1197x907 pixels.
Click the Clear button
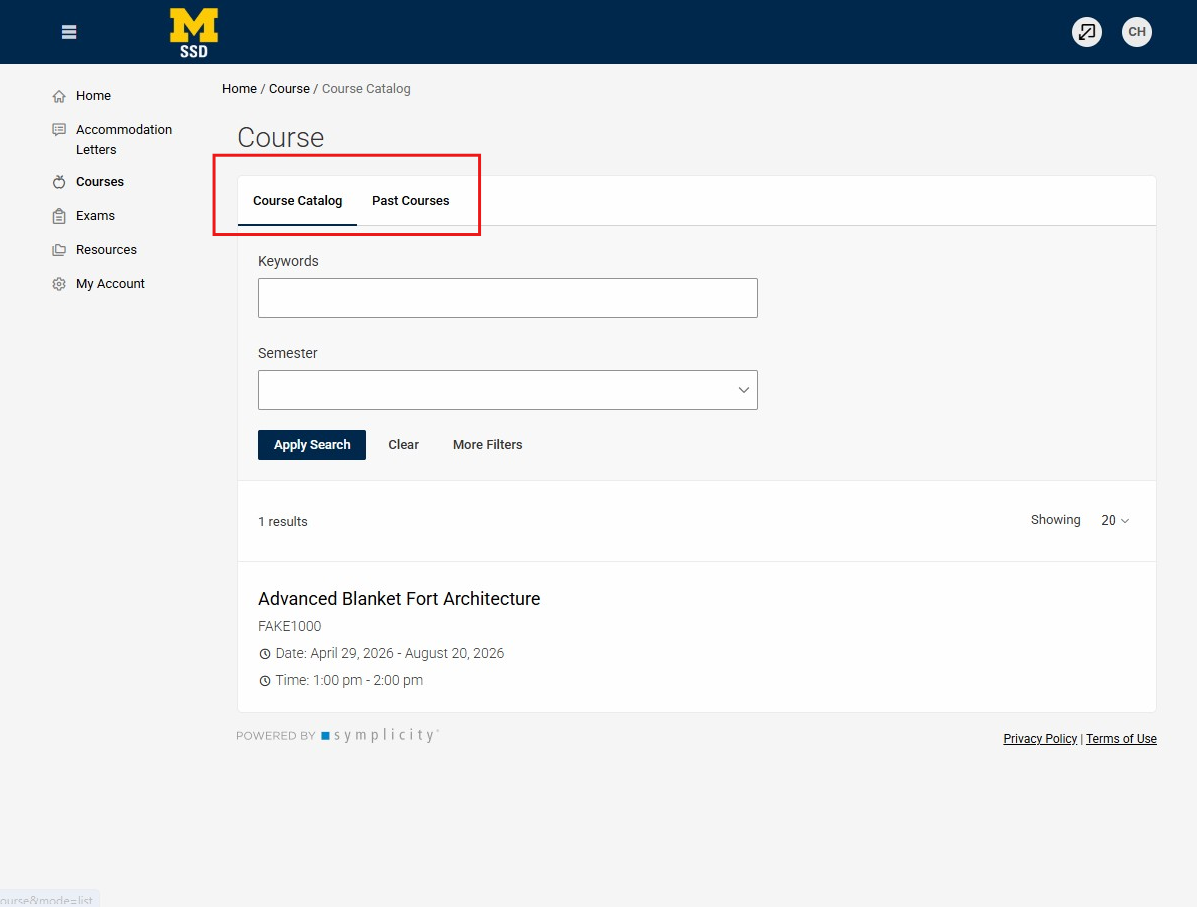tap(403, 445)
